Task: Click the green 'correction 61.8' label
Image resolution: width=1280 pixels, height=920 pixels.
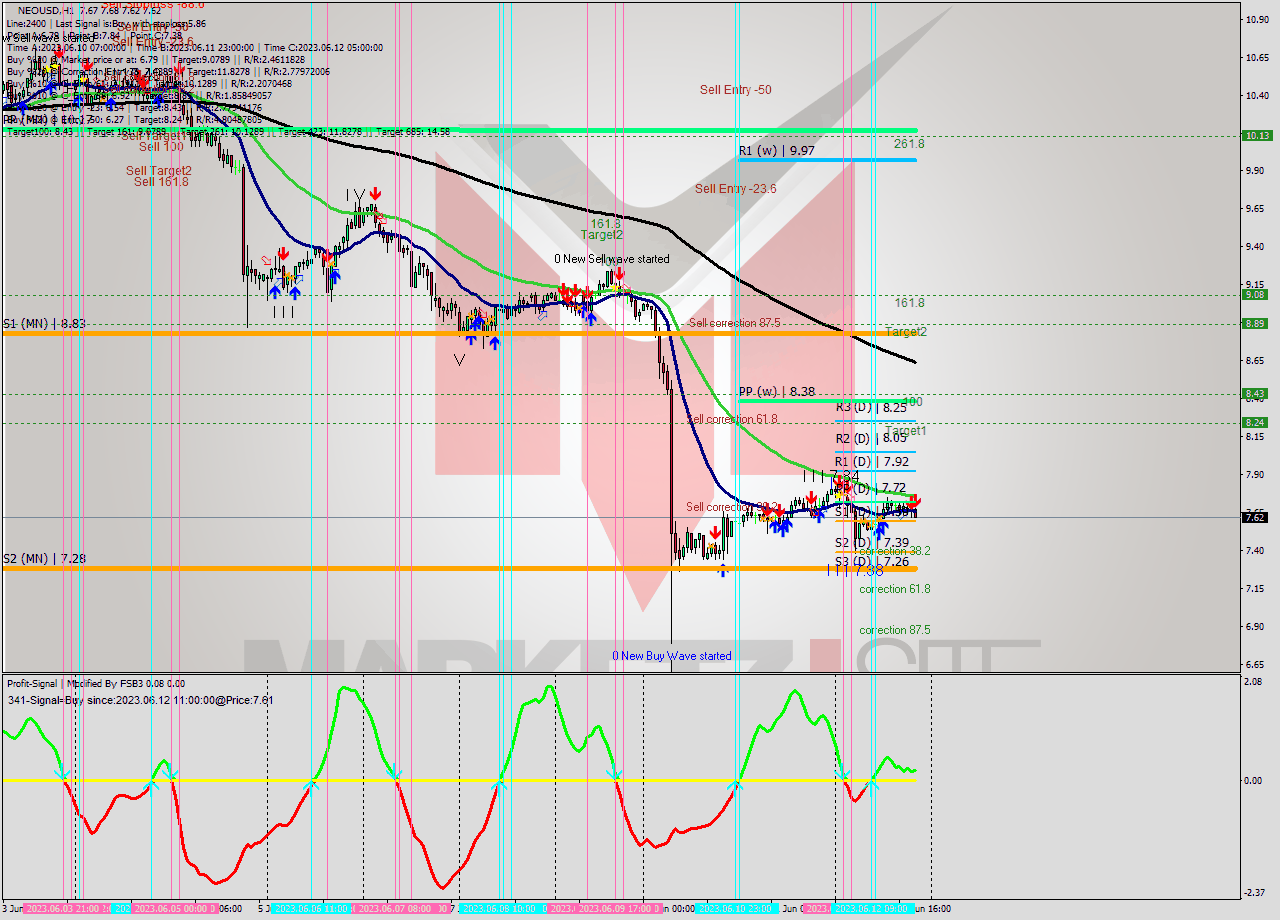Action: point(894,589)
